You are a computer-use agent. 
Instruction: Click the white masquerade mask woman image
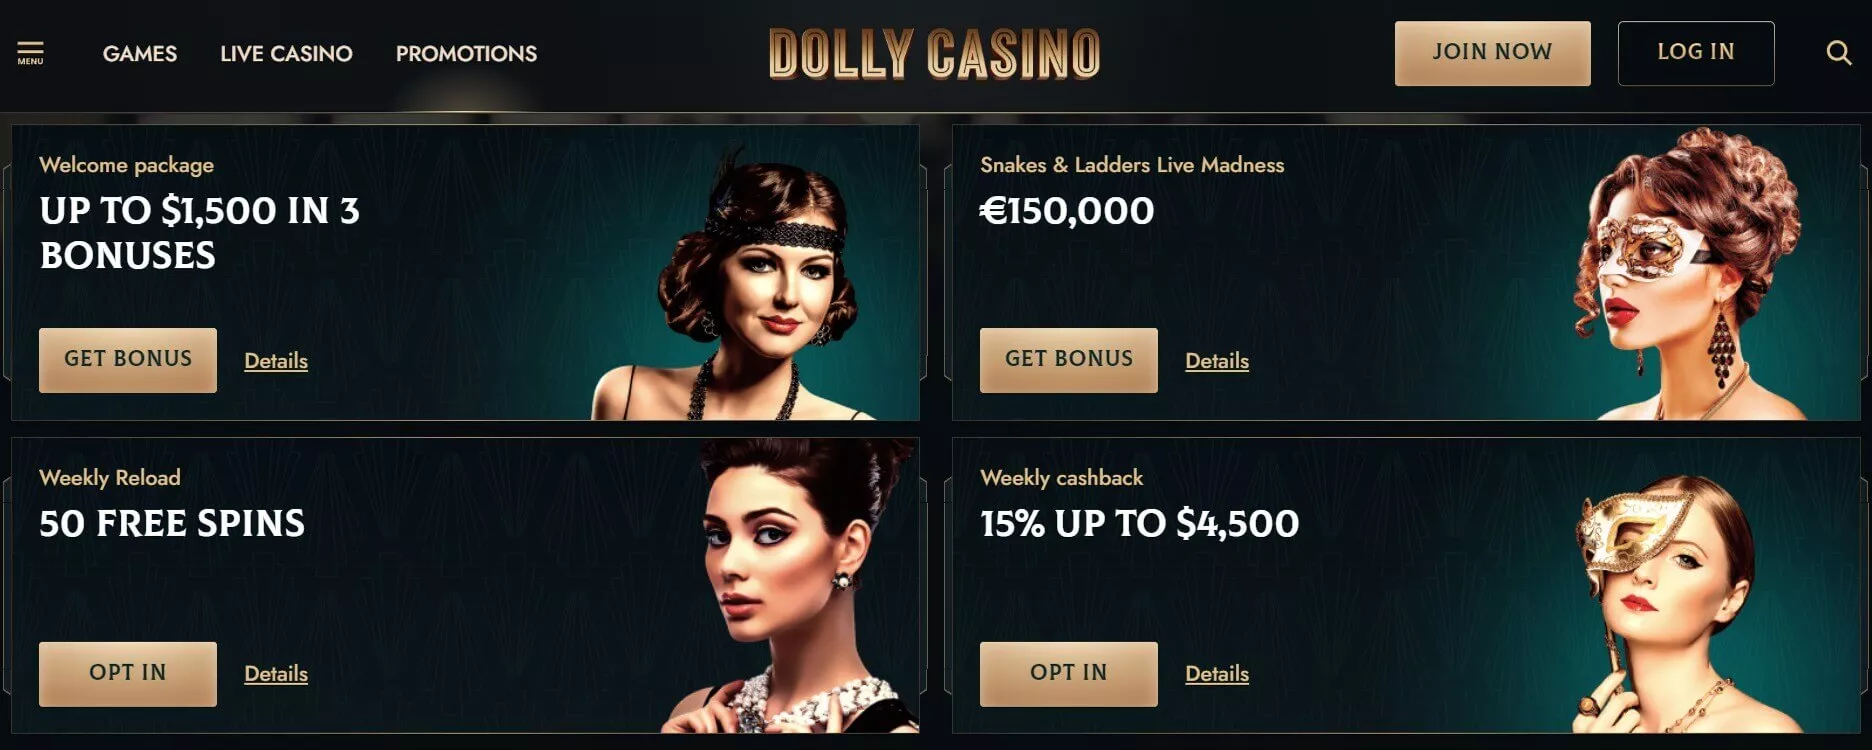[1690, 274]
